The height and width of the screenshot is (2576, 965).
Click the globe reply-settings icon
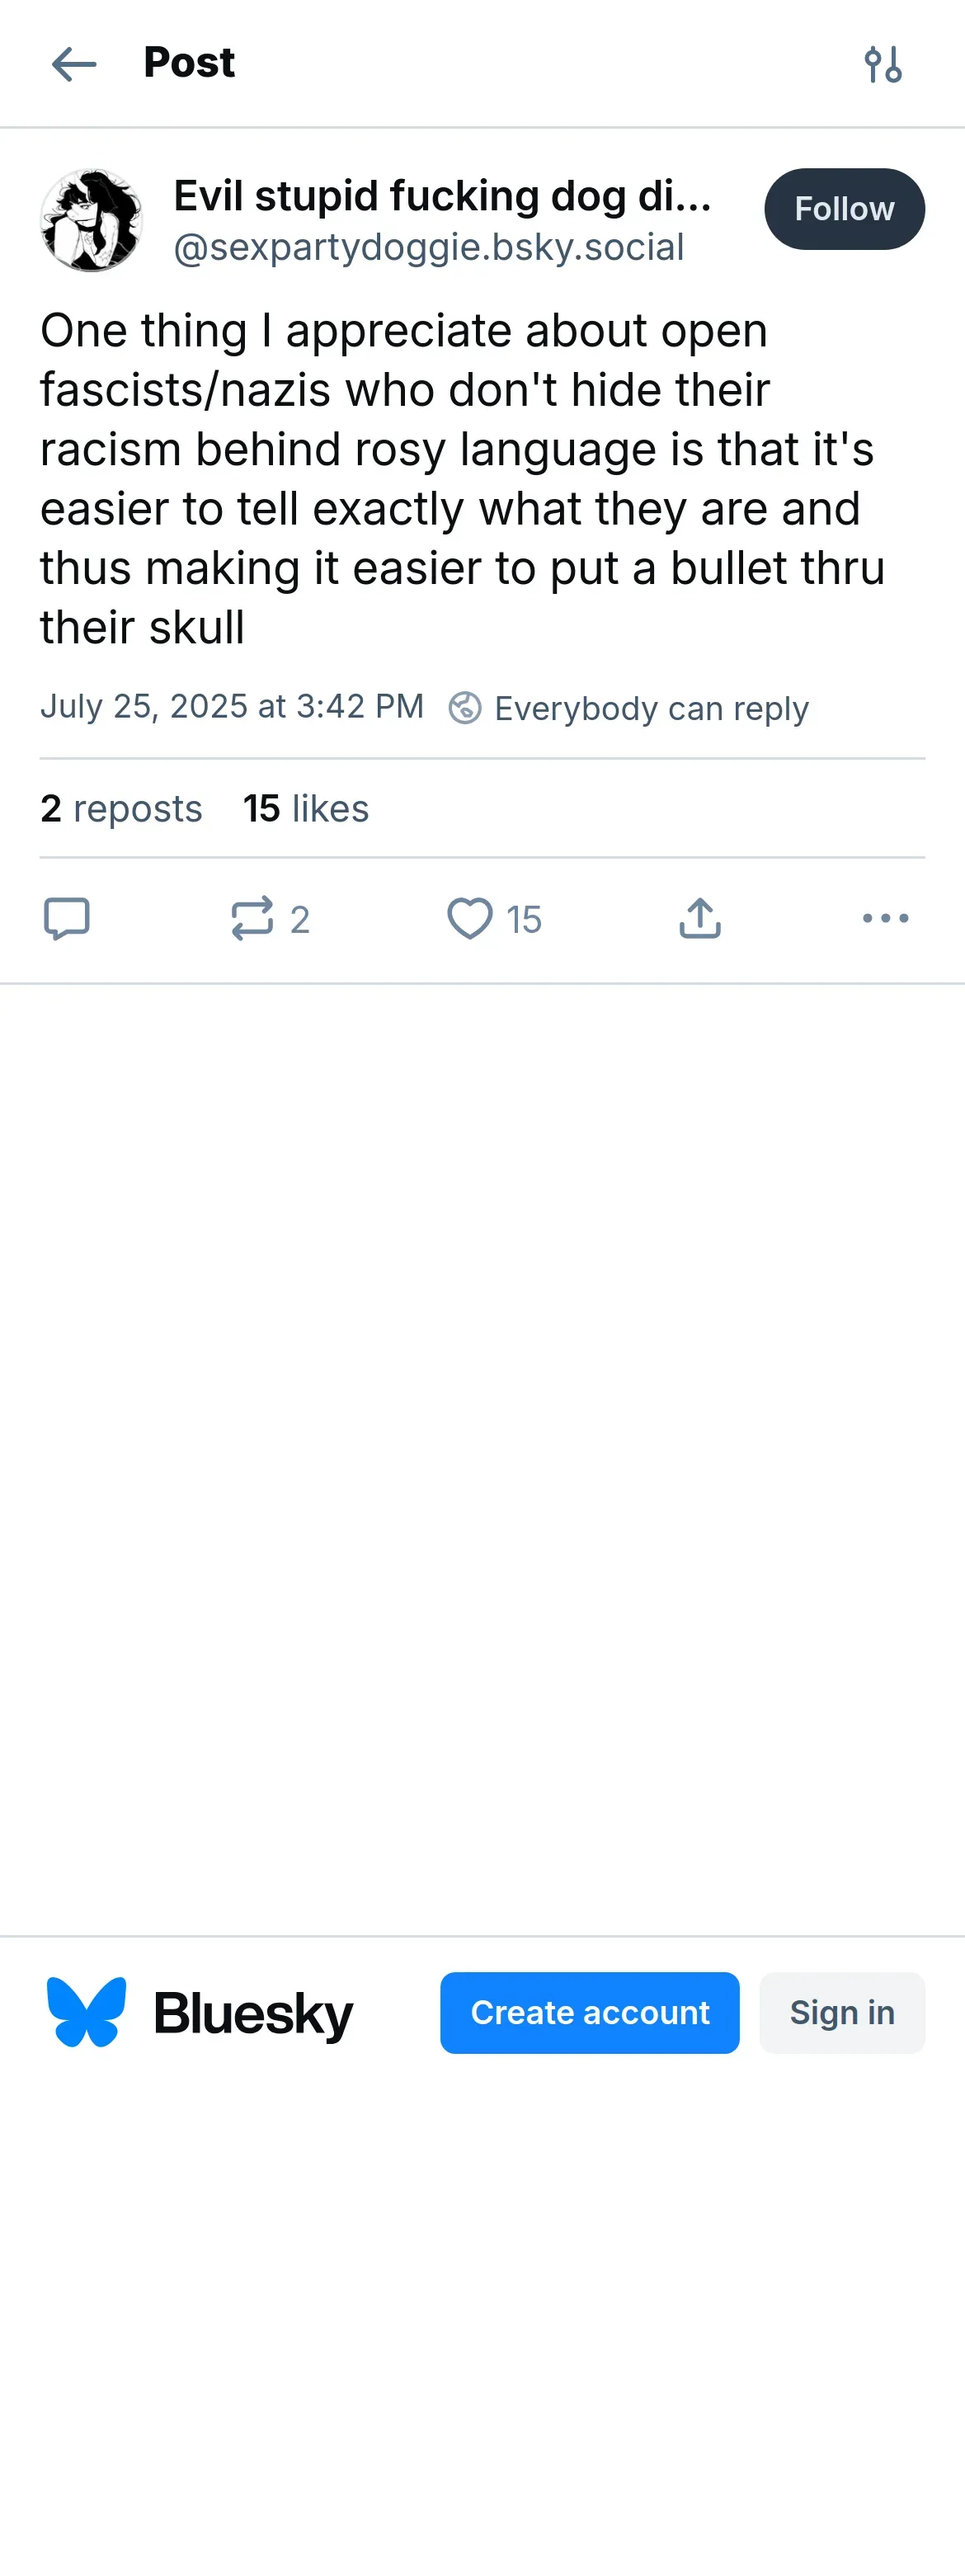(465, 708)
